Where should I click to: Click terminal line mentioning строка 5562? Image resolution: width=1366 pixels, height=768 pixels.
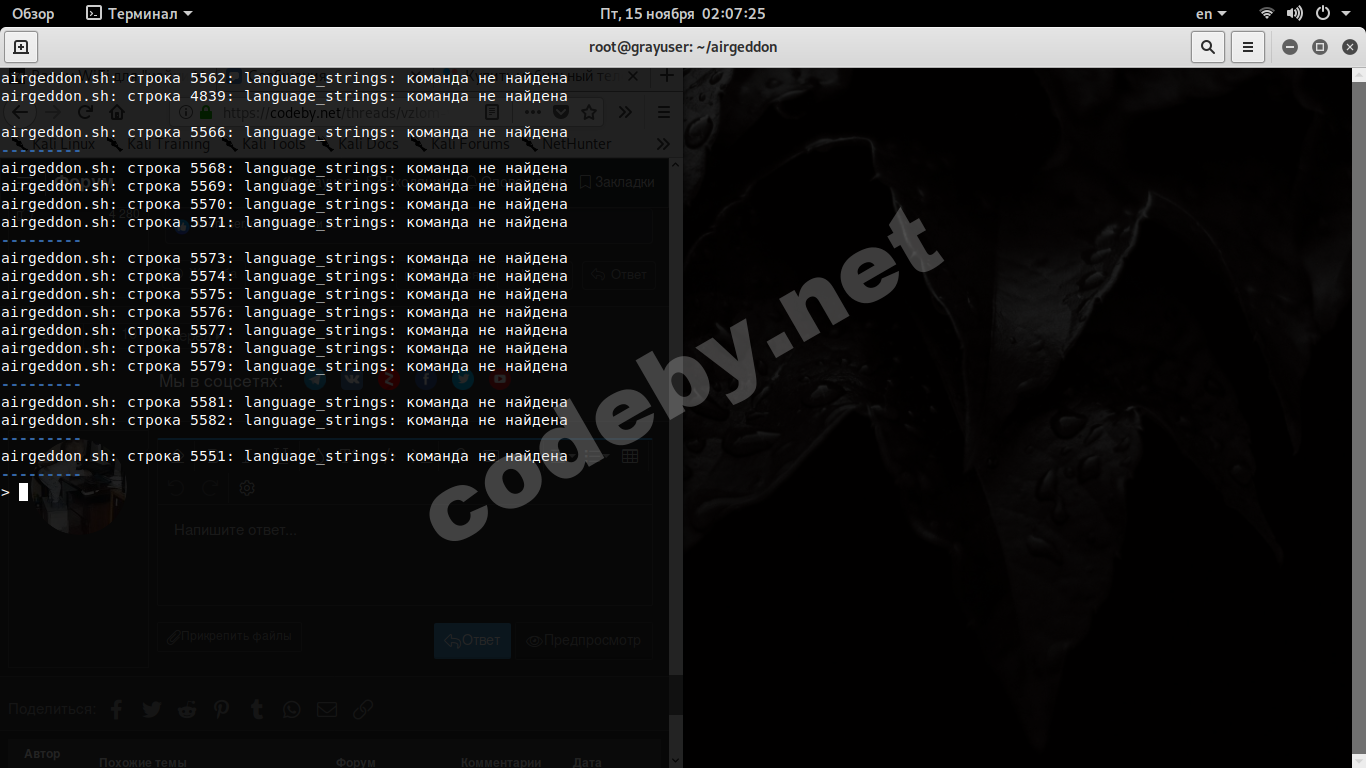(284, 78)
